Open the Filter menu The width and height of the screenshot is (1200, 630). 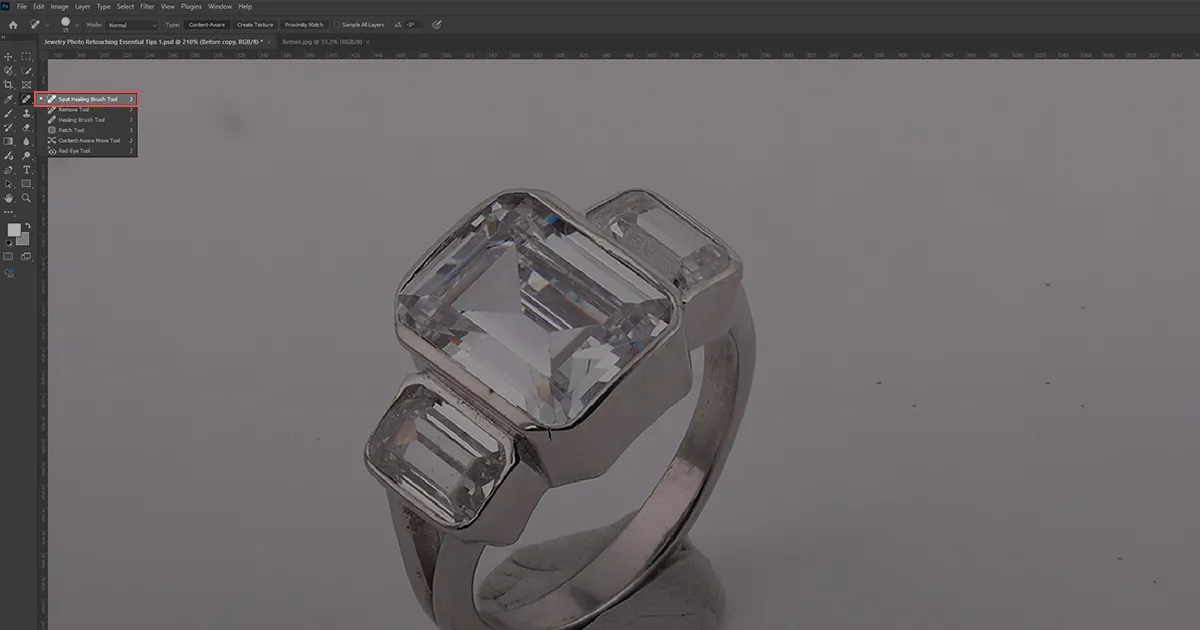point(147,6)
